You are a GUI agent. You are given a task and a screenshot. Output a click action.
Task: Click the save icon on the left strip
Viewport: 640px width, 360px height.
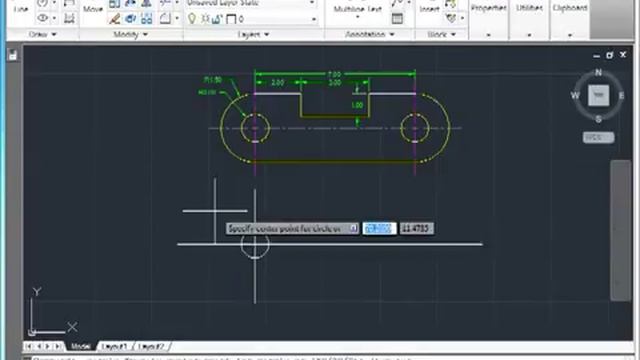coord(13,55)
